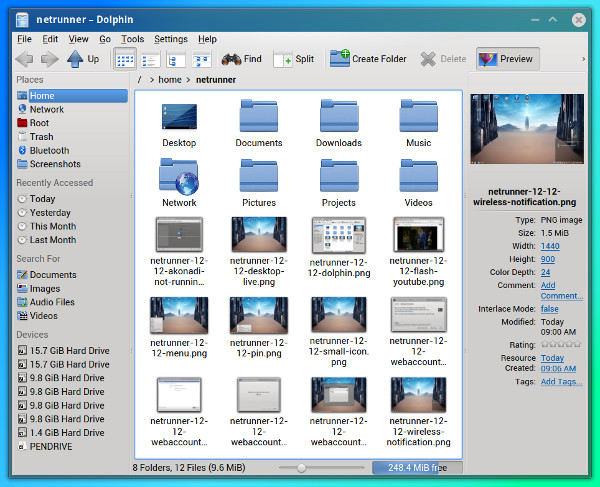600x487 pixels.
Task: Go back with the left arrow
Action: (x=24, y=59)
